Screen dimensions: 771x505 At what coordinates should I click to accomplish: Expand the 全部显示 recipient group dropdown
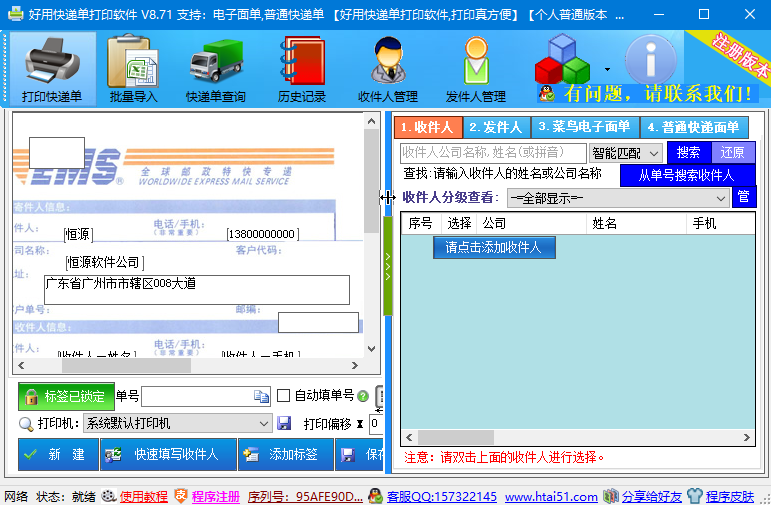tap(618, 198)
